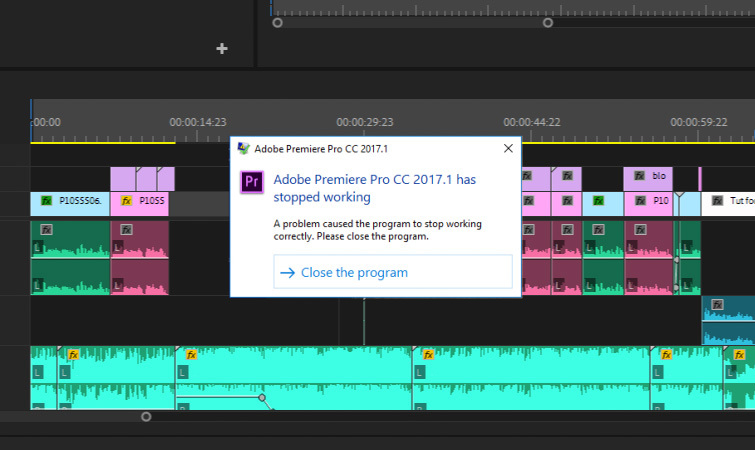Image resolution: width=755 pixels, height=450 pixels.
Task: Click the fx badge on the blo clip
Action: pyautogui.click(x=639, y=176)
